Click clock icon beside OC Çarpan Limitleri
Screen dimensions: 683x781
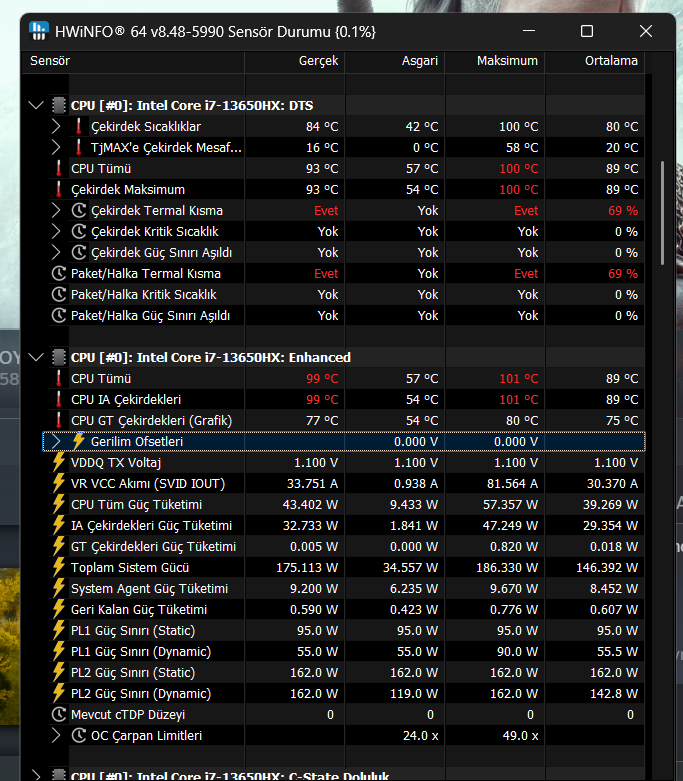pos(79,735)
